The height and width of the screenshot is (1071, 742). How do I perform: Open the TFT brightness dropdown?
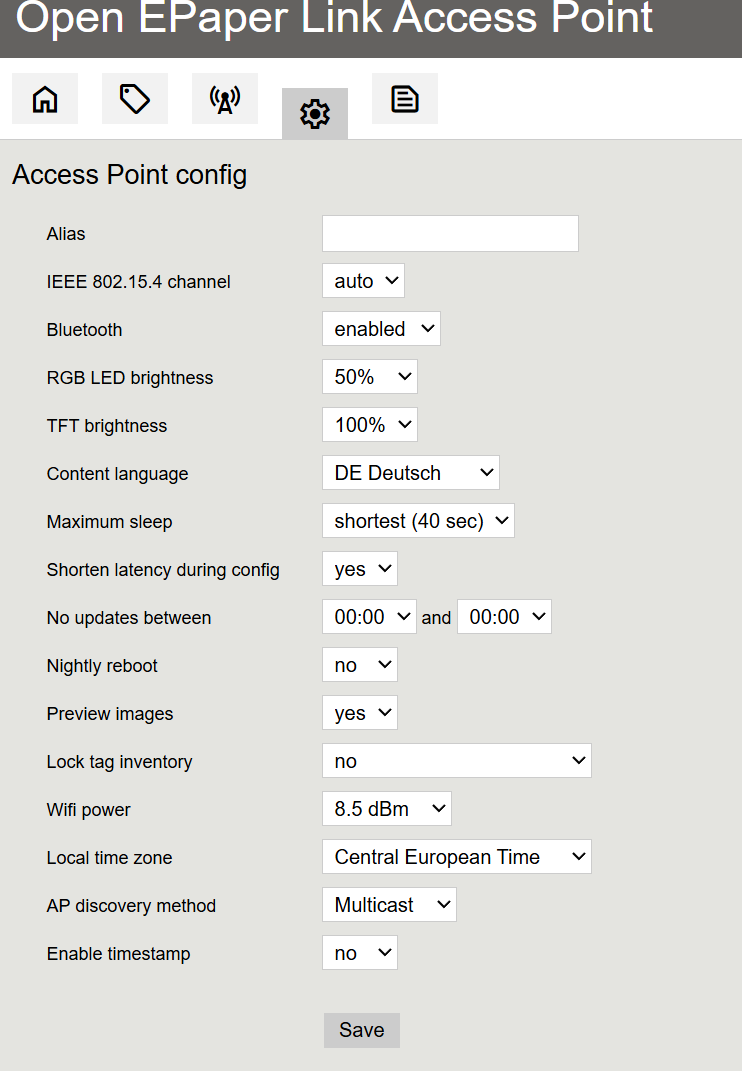click(369, 424)
